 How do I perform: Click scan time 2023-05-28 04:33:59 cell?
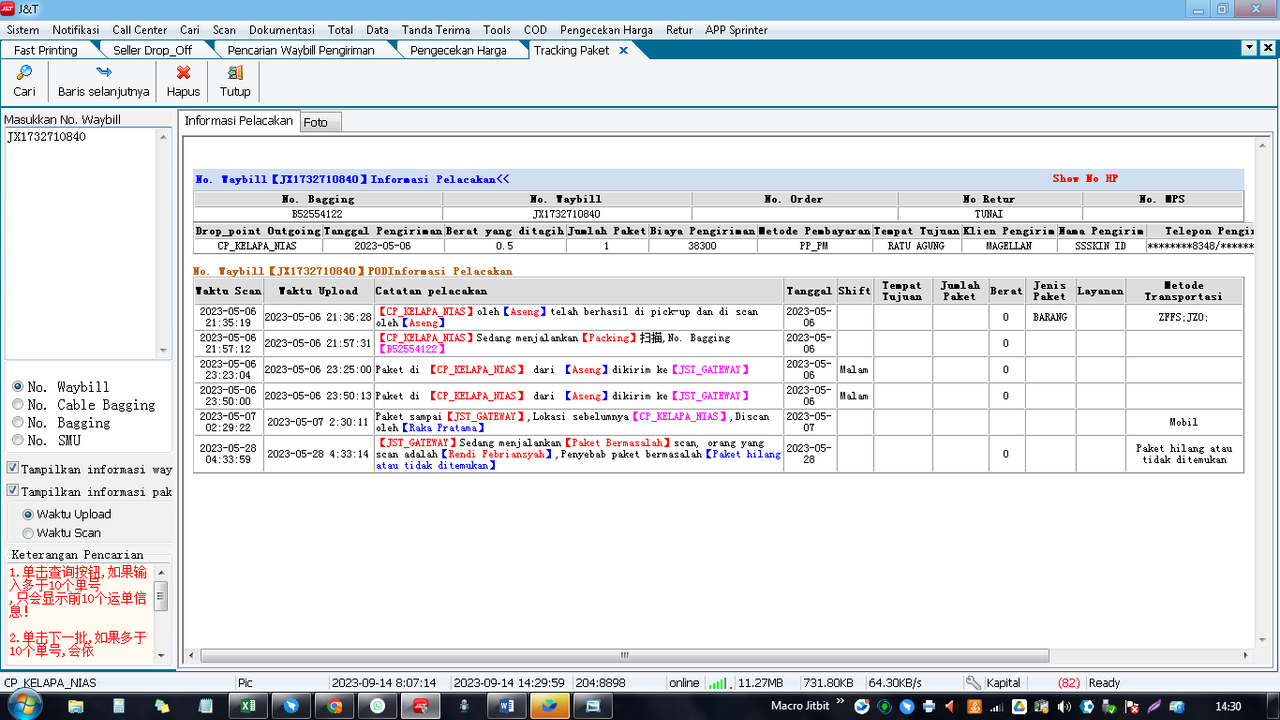pyautogui.click(x=228, y=454)
